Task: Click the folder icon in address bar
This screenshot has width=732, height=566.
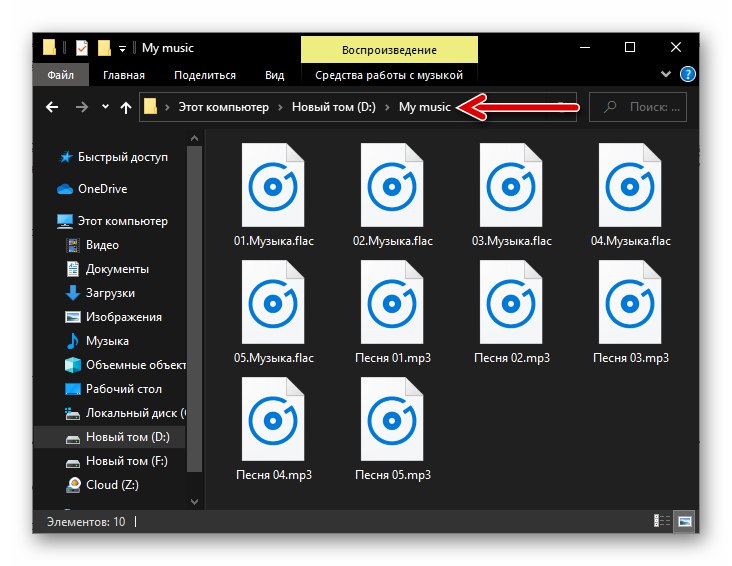Action: (150, 106)
